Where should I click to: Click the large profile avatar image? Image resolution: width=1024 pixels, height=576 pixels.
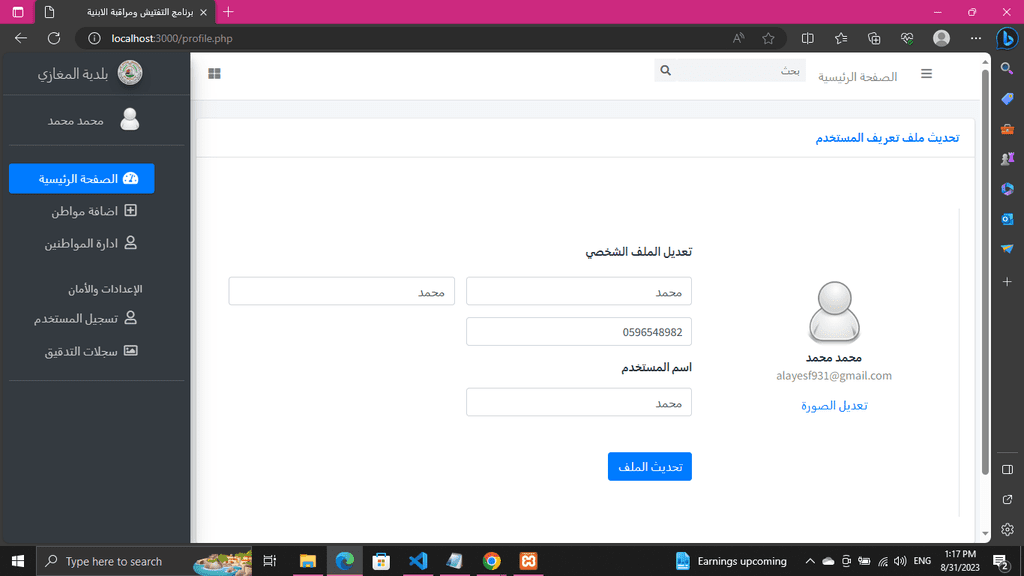click(834, 312)
